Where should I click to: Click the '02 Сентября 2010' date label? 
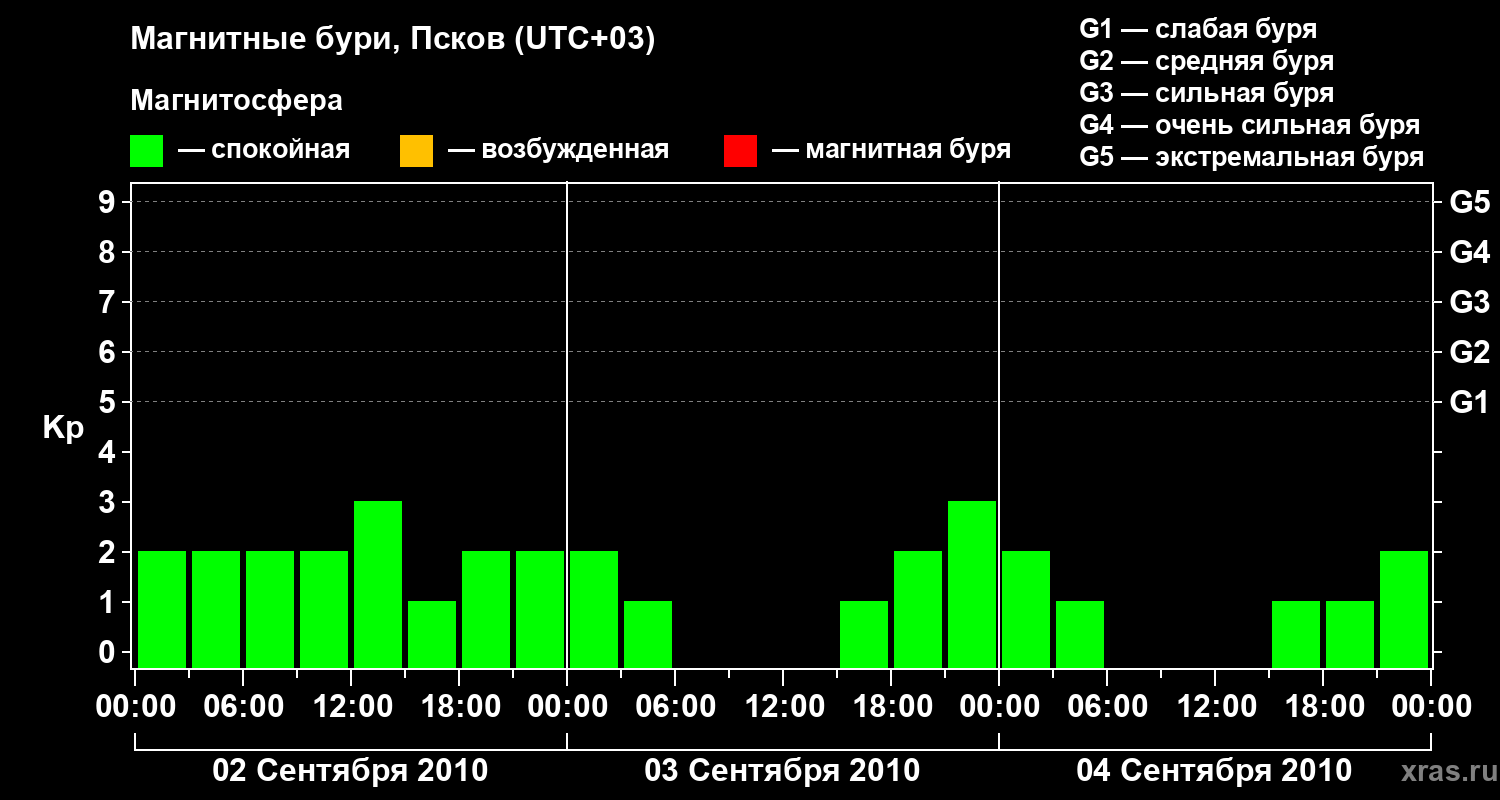coord(350,771)
